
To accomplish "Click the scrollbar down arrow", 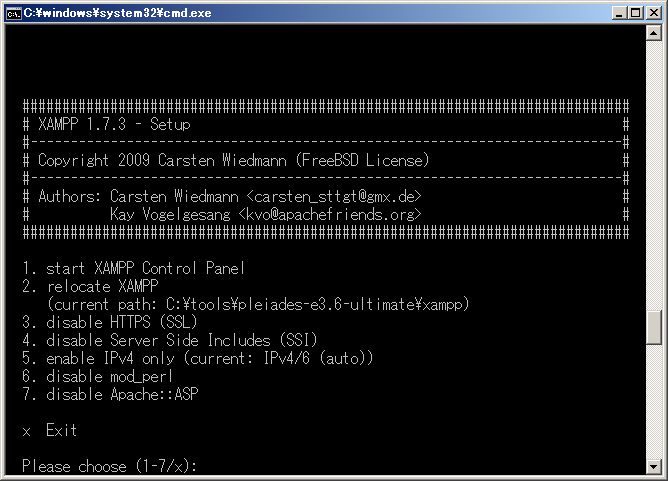I will 654,467.
